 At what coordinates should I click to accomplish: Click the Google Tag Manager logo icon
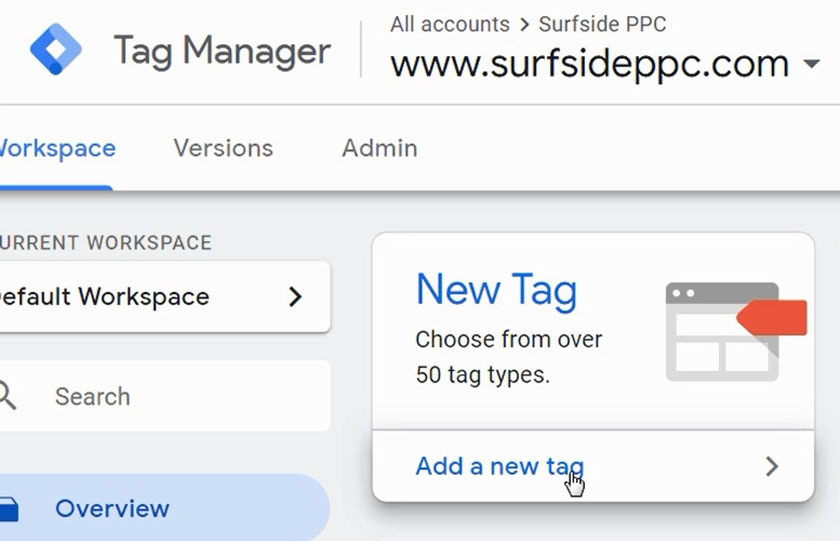[x=56, y=49]
